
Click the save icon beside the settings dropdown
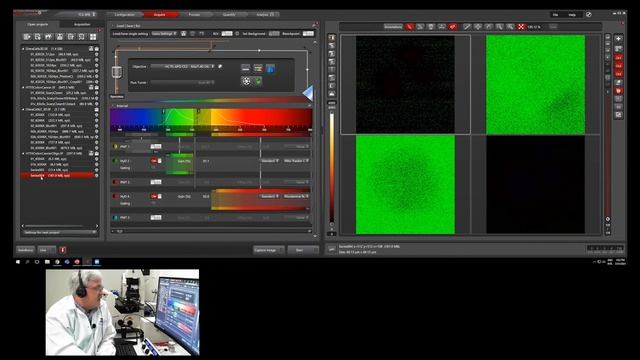click(x=184, y=33)
